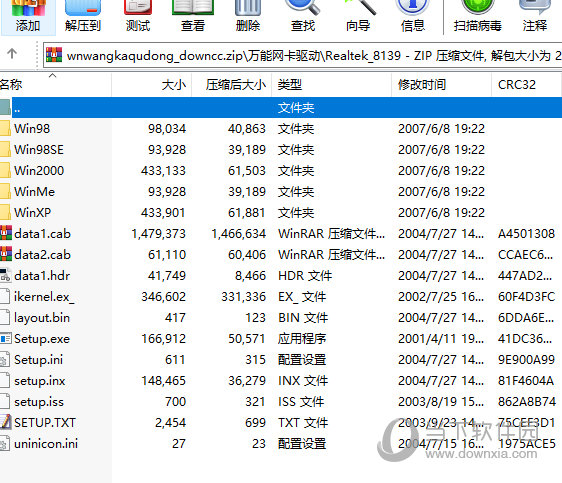
Task: Click the Extract To (解压到) toolbar icon
Action: tap(83, 16)
